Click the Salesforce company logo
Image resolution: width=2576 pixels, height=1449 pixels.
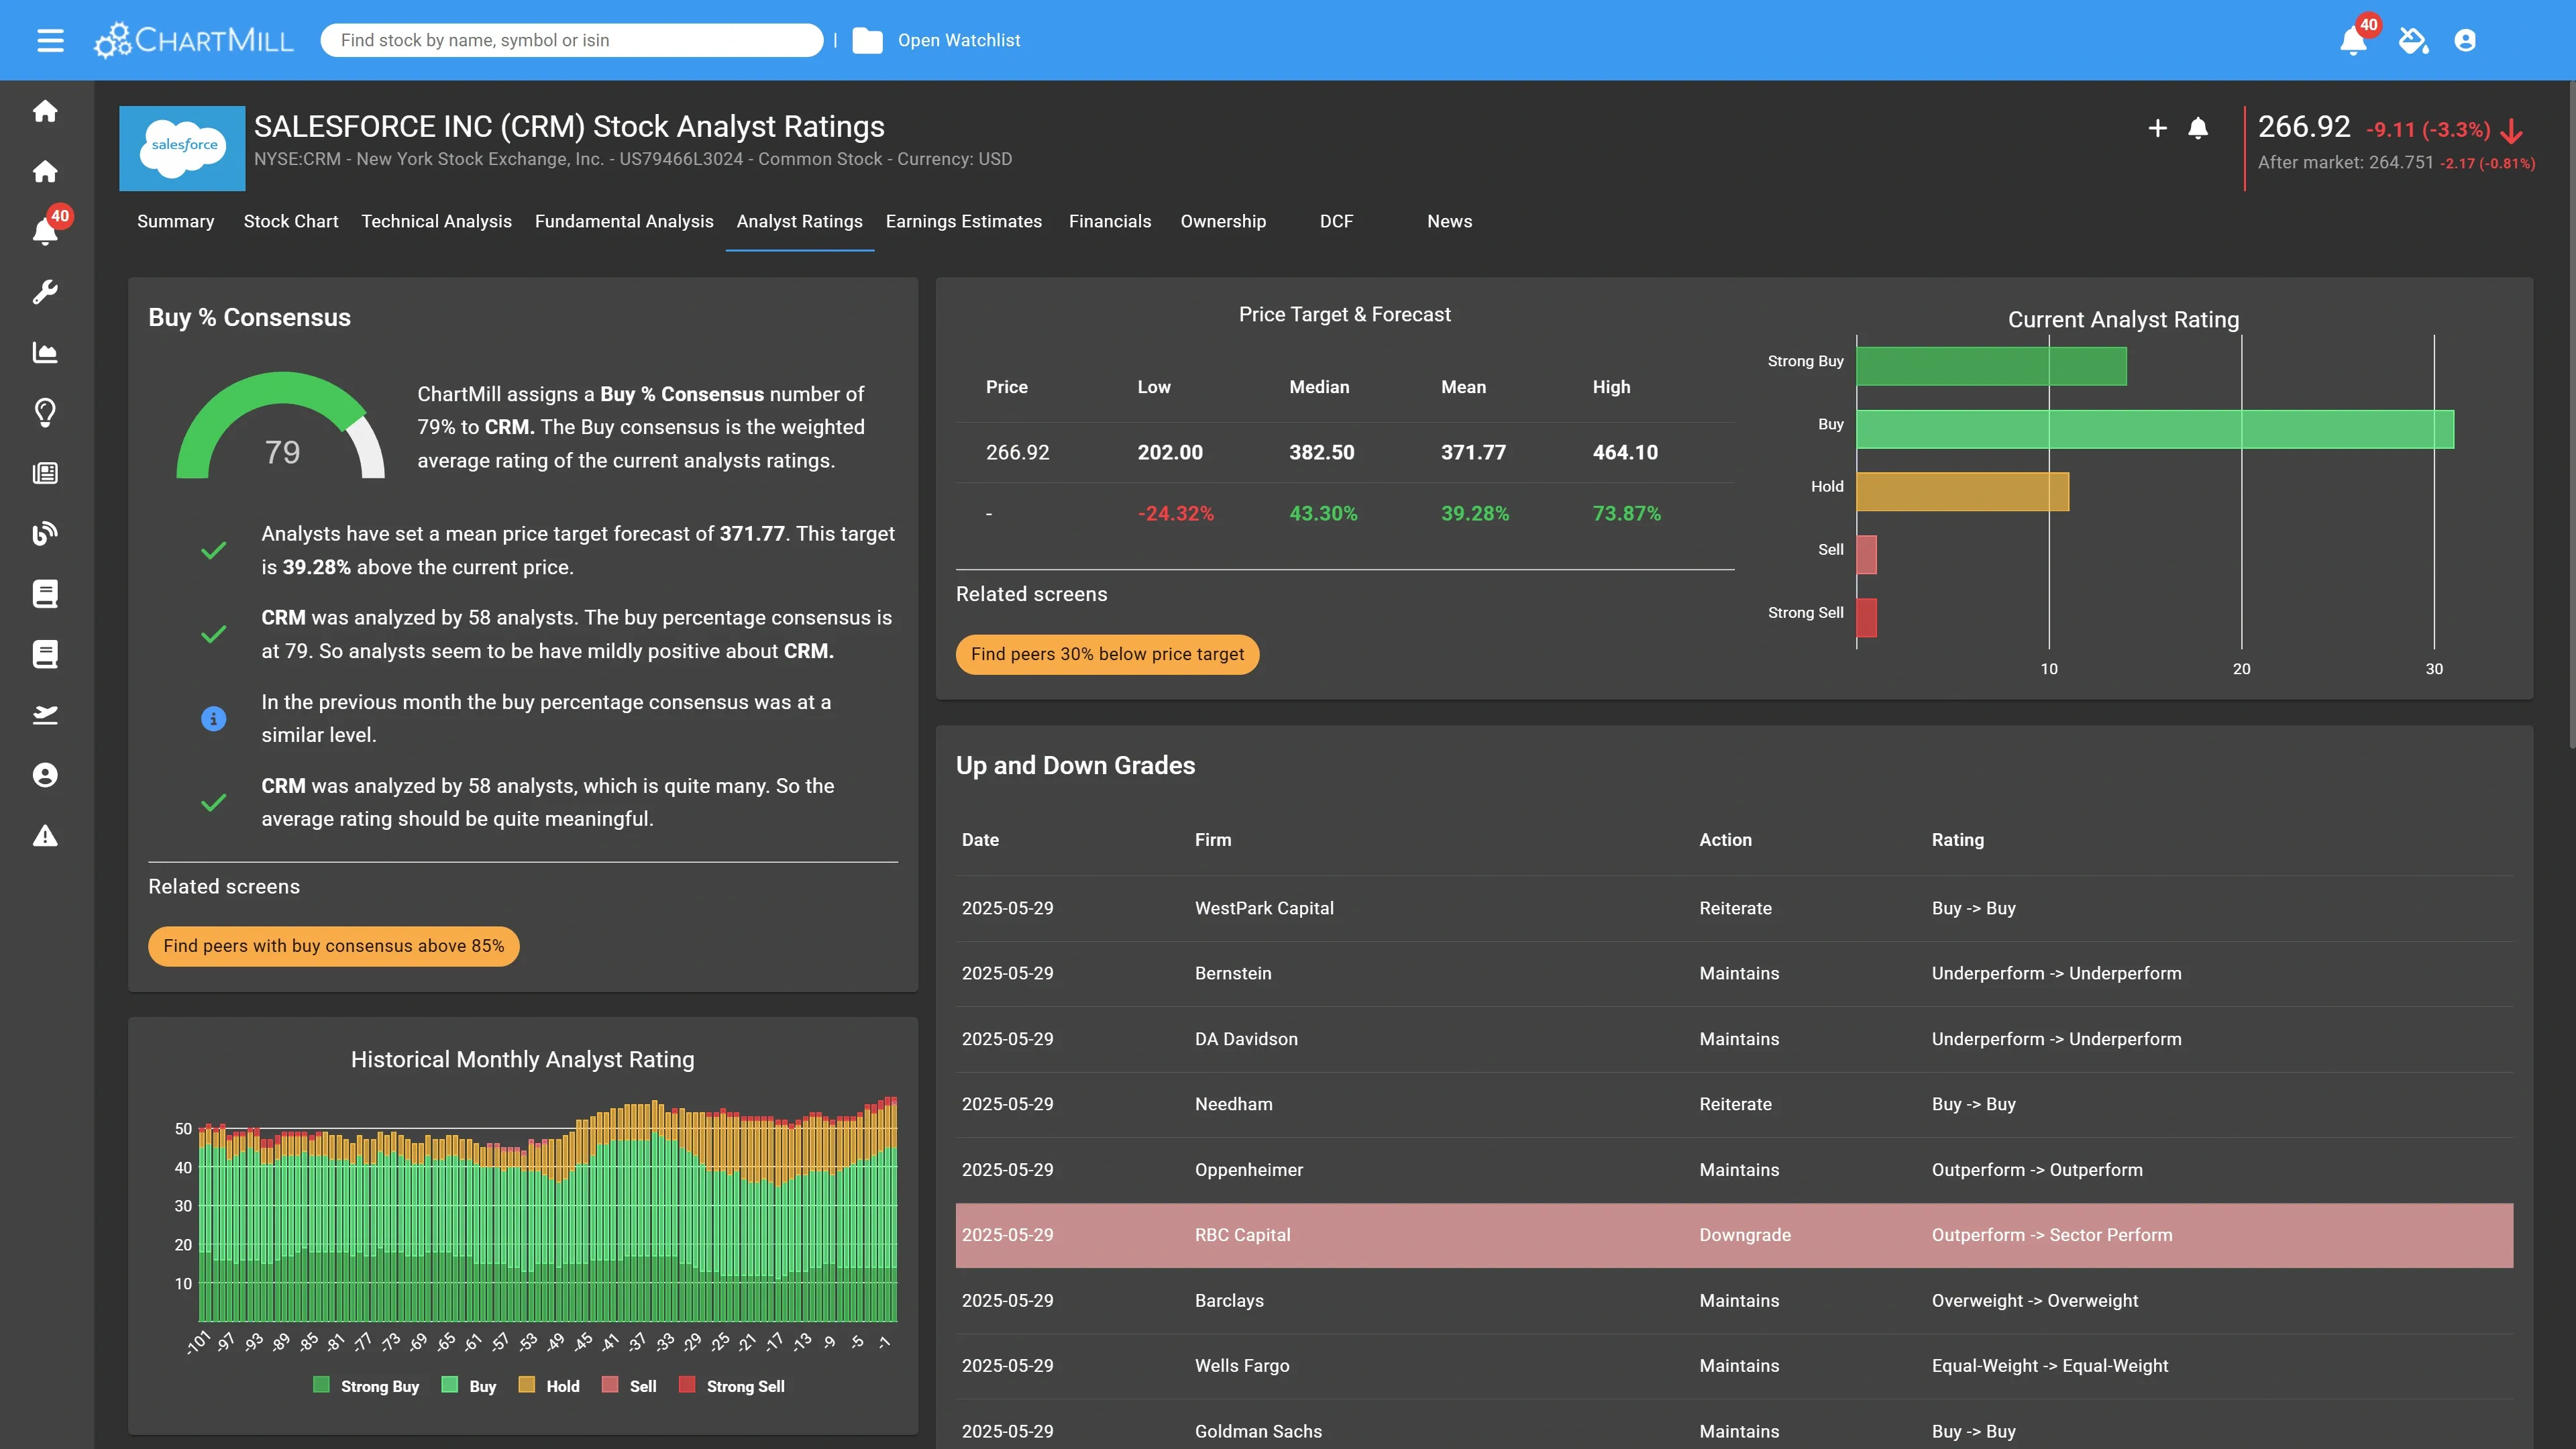coord(182,148)
